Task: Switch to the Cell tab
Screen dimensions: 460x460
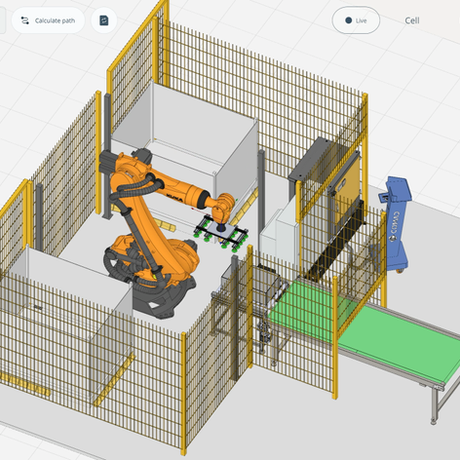Action: (412, 21)
